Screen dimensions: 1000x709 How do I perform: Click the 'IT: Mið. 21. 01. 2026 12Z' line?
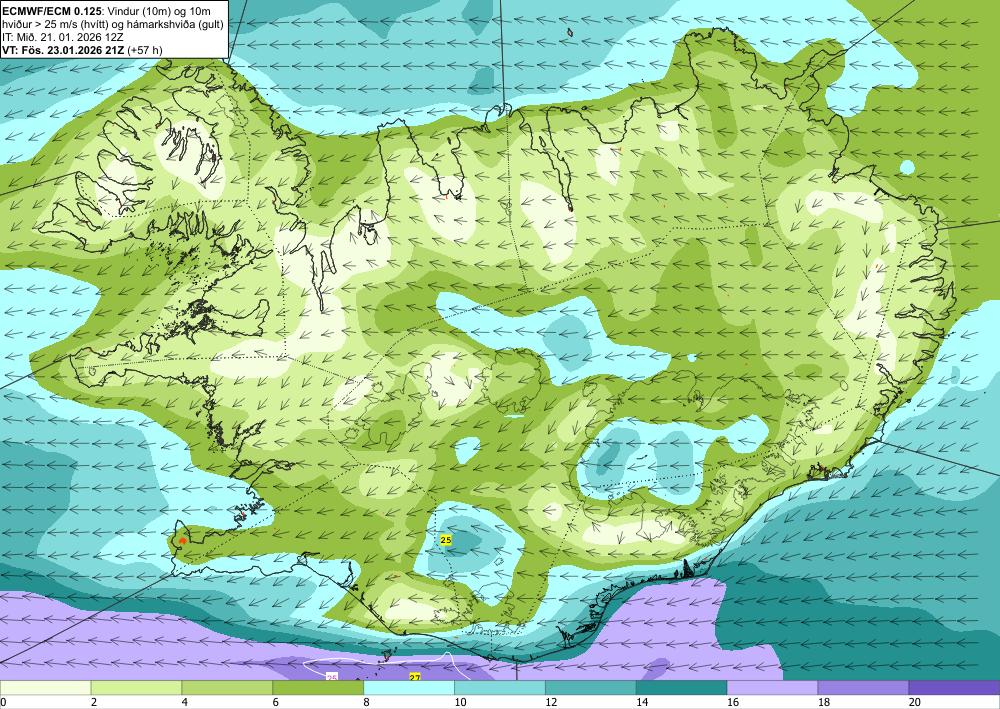[61, 37]
